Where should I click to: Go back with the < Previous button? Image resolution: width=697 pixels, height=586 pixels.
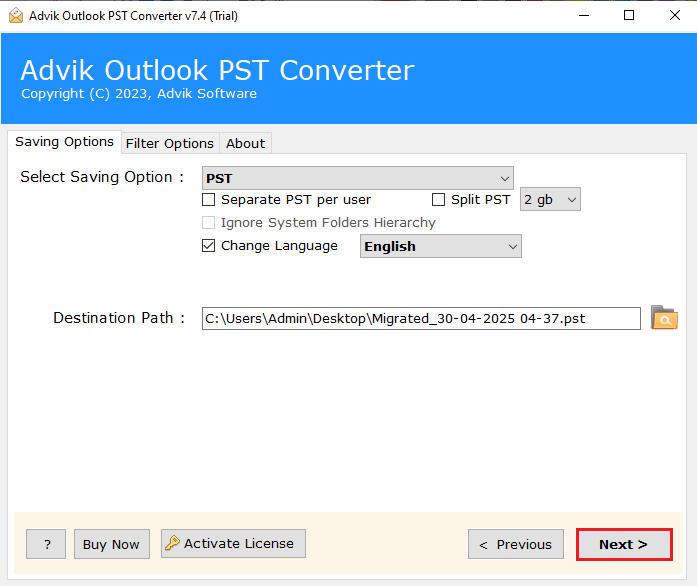(x=516, y=544)
